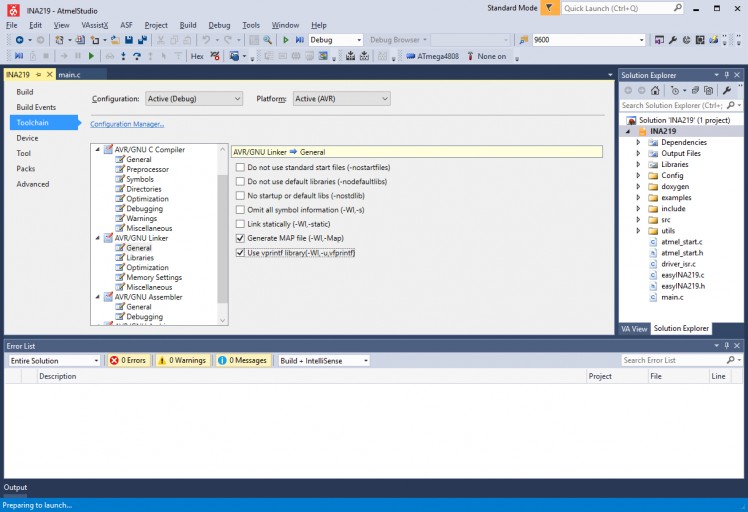Open the Platform Active (AVR) dropdown

point(340,99)
